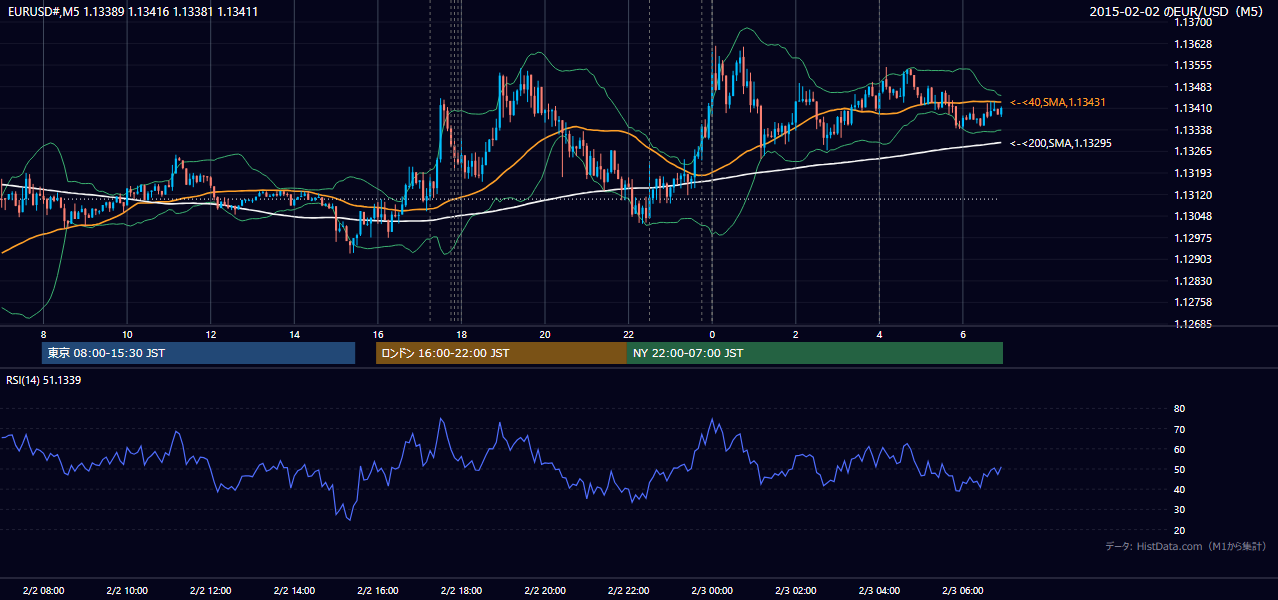The width and height of the screenshot is (1278, 600).
Task: Click bottom time label 2/3 04:00
Action: [x=879, y=590]
